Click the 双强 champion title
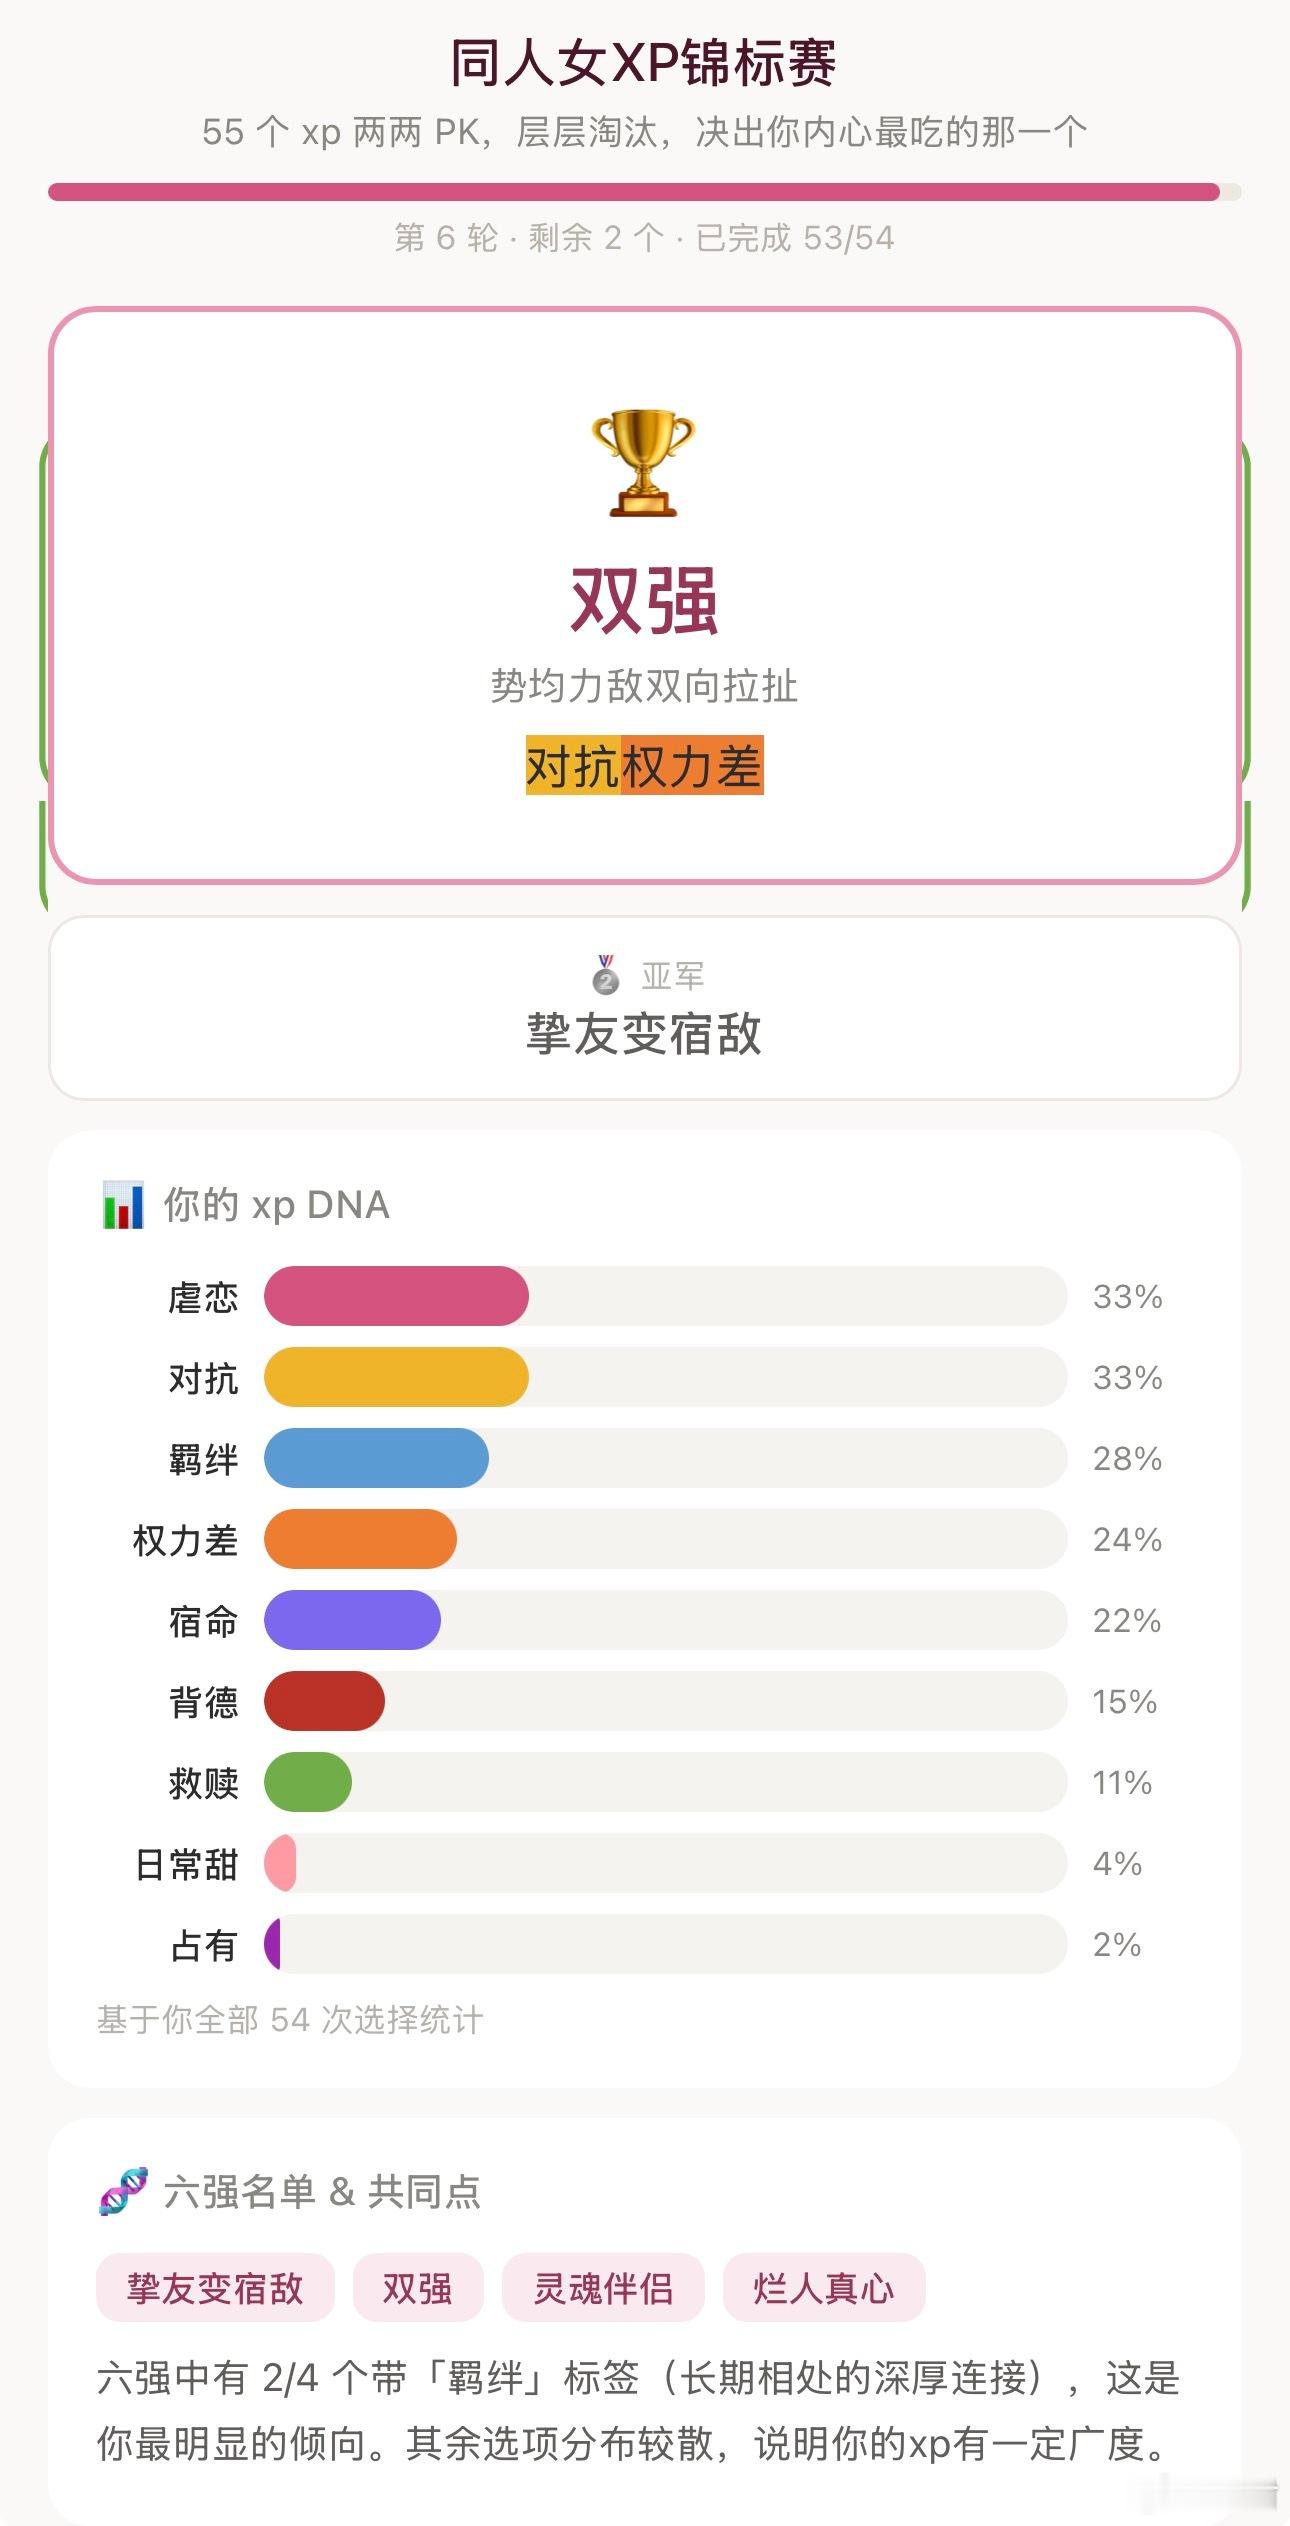Image resolution: width=1290 pixels, height=2526 pixels. [644, 601]
